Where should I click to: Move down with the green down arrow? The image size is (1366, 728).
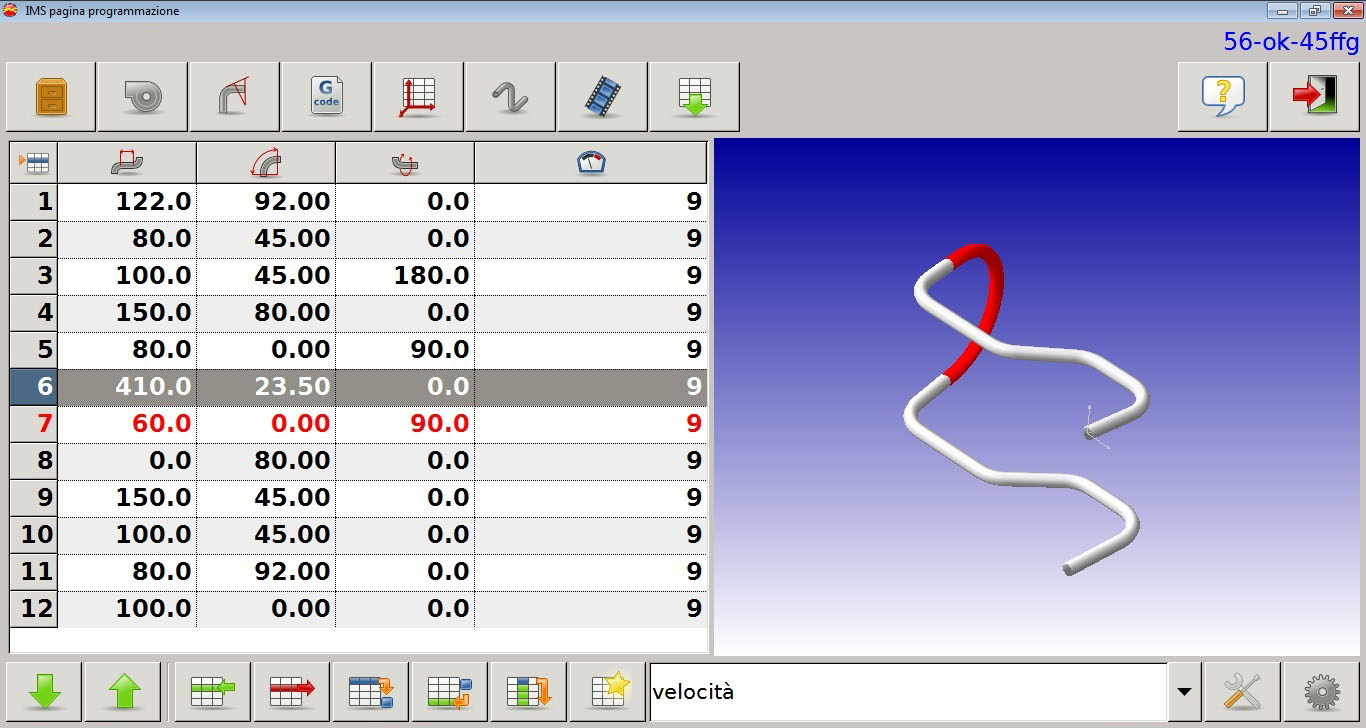pos(44,691)
